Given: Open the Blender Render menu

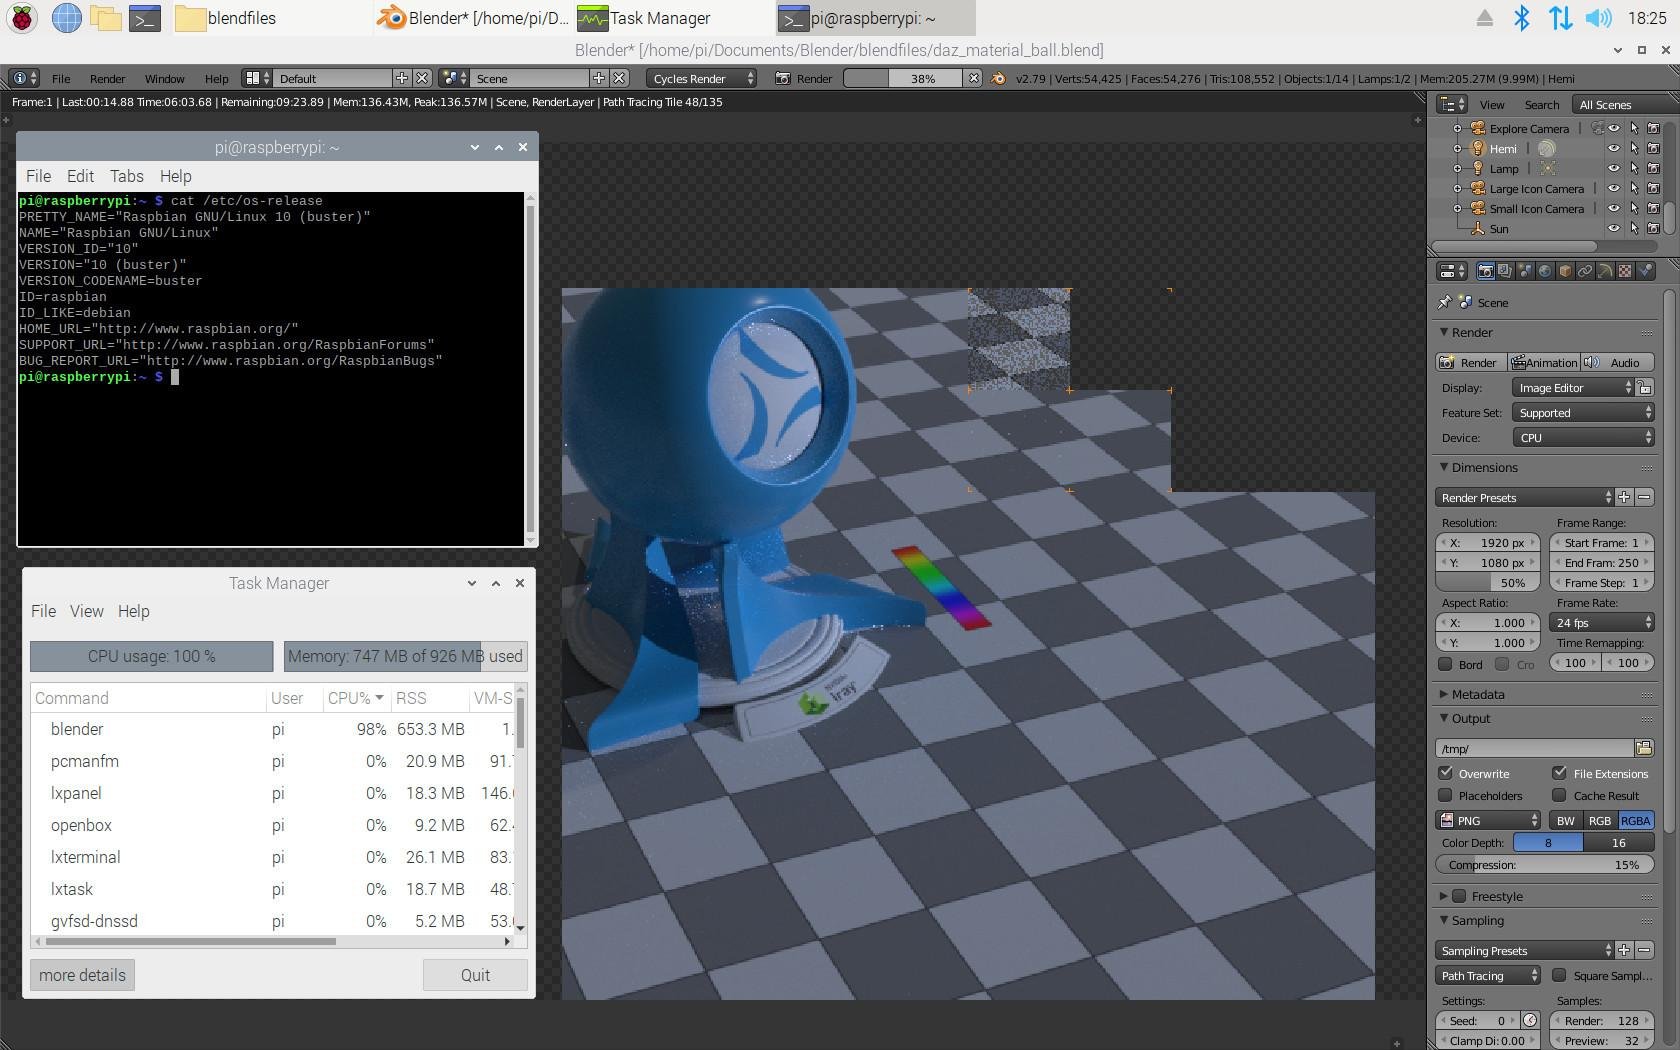Looking at the screenshot, I should click(x=107, y=78).
